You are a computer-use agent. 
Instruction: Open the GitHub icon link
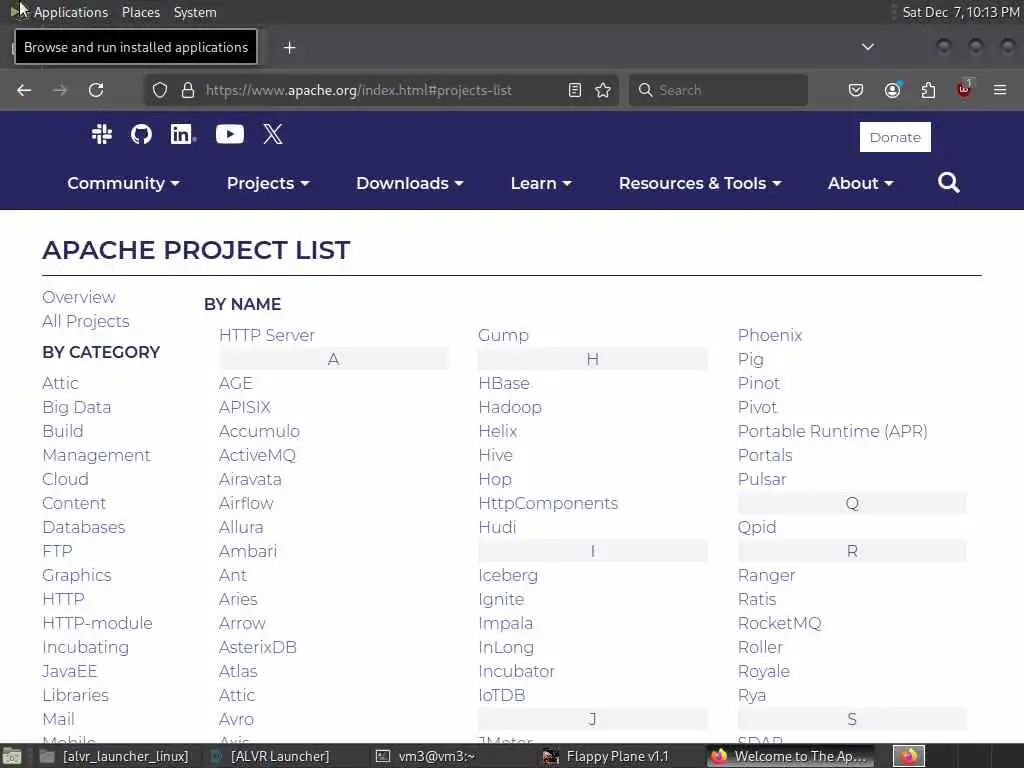(141, 135)
